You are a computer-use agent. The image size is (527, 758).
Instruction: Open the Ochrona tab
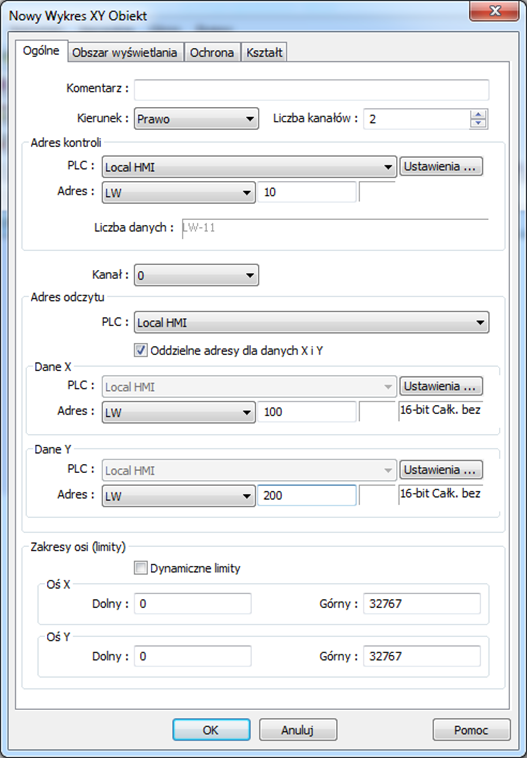[212, 53]
